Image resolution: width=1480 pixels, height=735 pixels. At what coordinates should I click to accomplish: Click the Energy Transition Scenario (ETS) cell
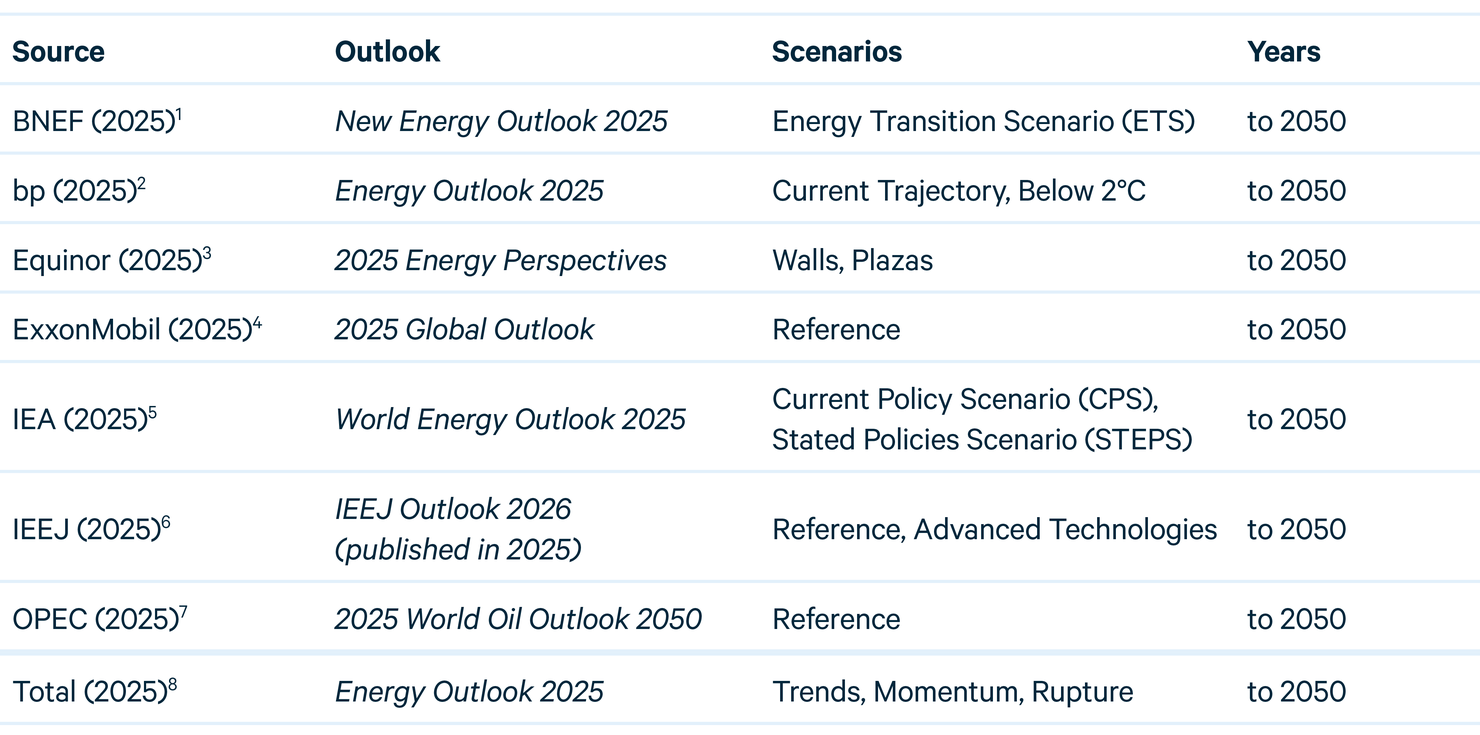pos(983,122)
